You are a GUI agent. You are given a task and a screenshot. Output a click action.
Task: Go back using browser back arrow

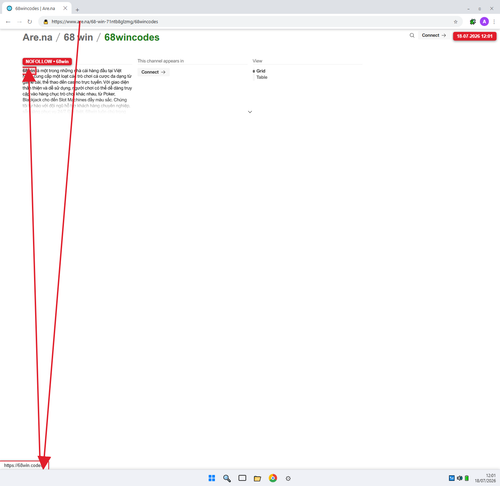tap(8, 22)
